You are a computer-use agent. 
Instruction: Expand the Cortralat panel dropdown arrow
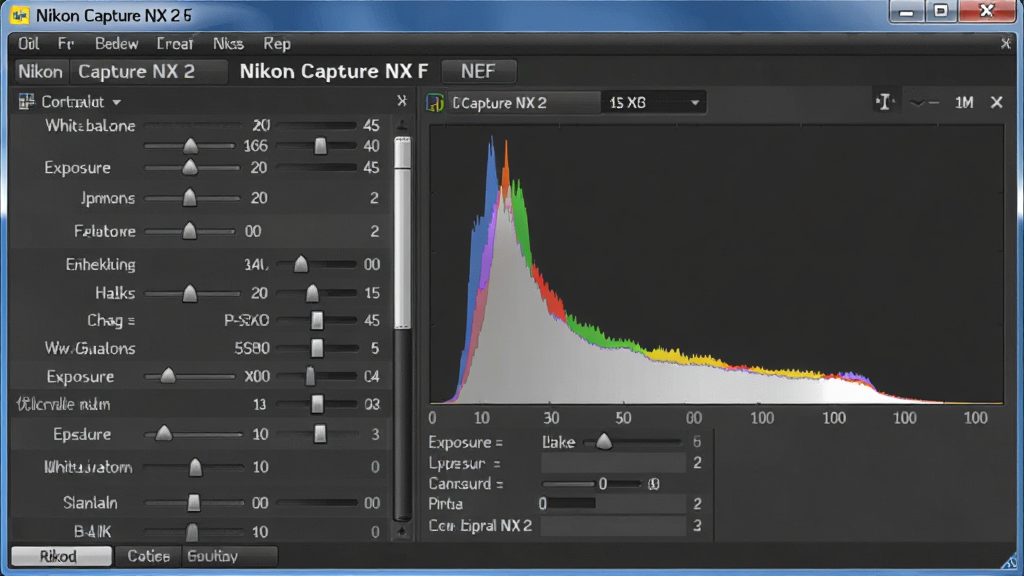[x=116, y=103]
